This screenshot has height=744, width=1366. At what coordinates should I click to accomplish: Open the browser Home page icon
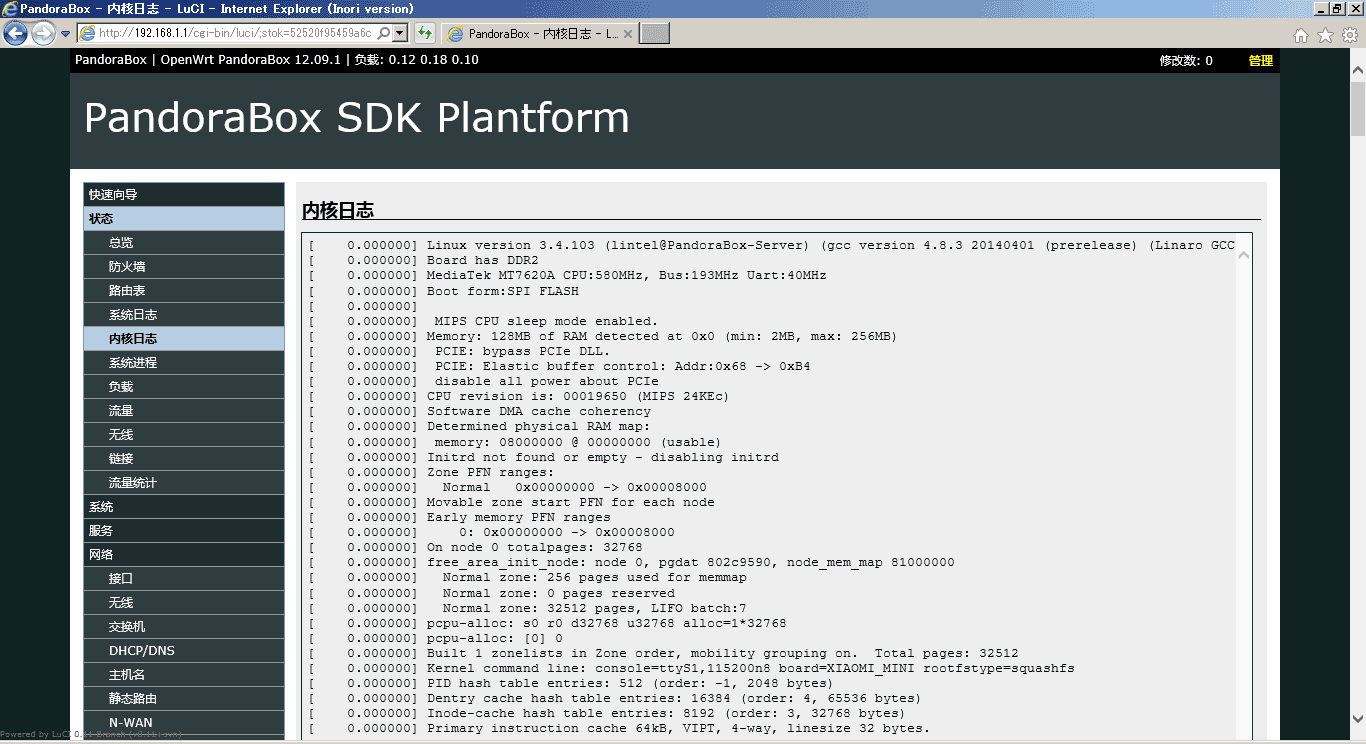1301,35
